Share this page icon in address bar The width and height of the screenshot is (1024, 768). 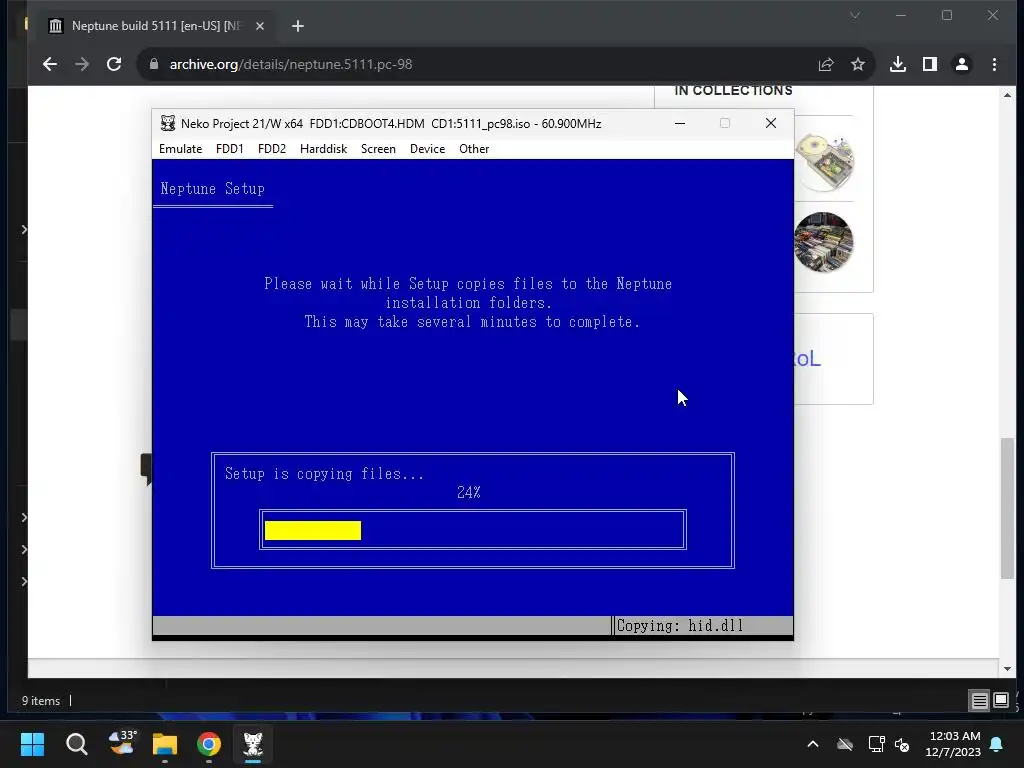[825, 64]
